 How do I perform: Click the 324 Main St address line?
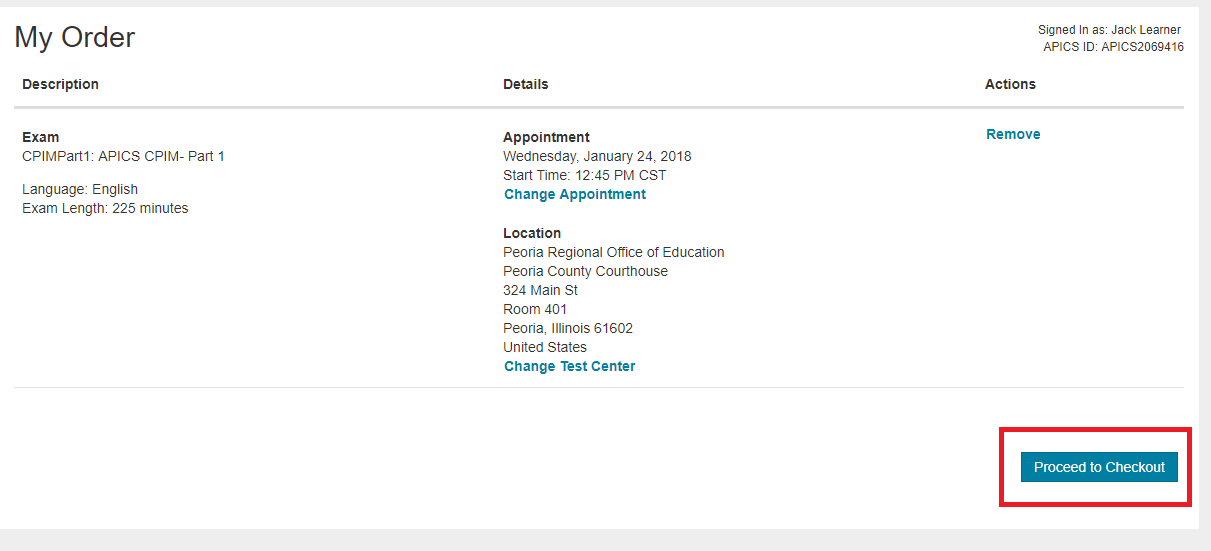point(540,290)
